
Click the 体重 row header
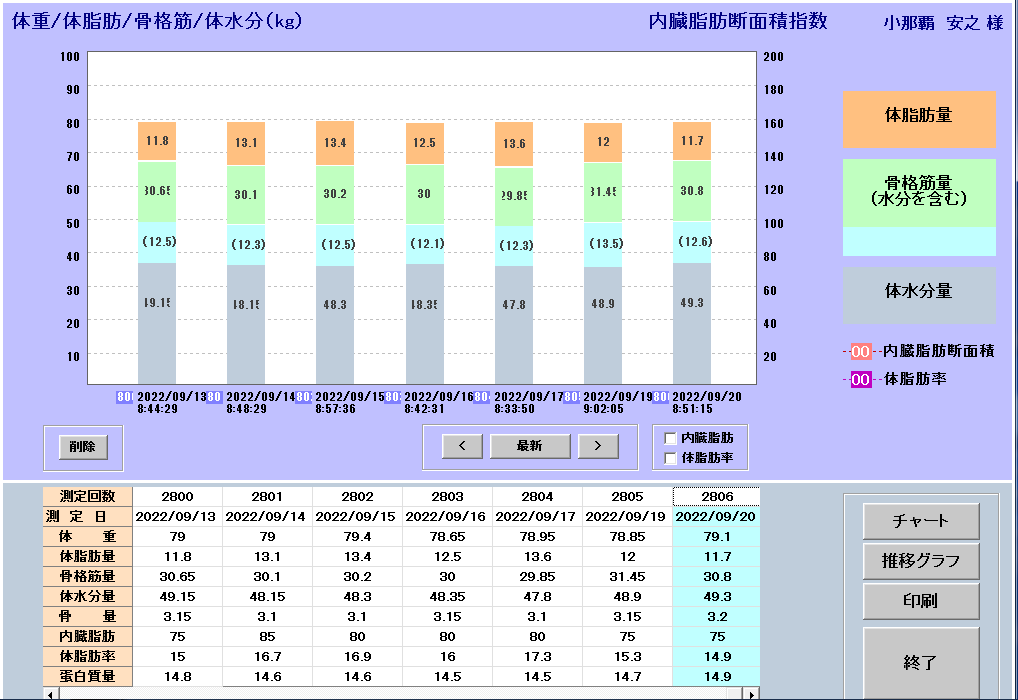pyautogui.click(x=88, y=536)
